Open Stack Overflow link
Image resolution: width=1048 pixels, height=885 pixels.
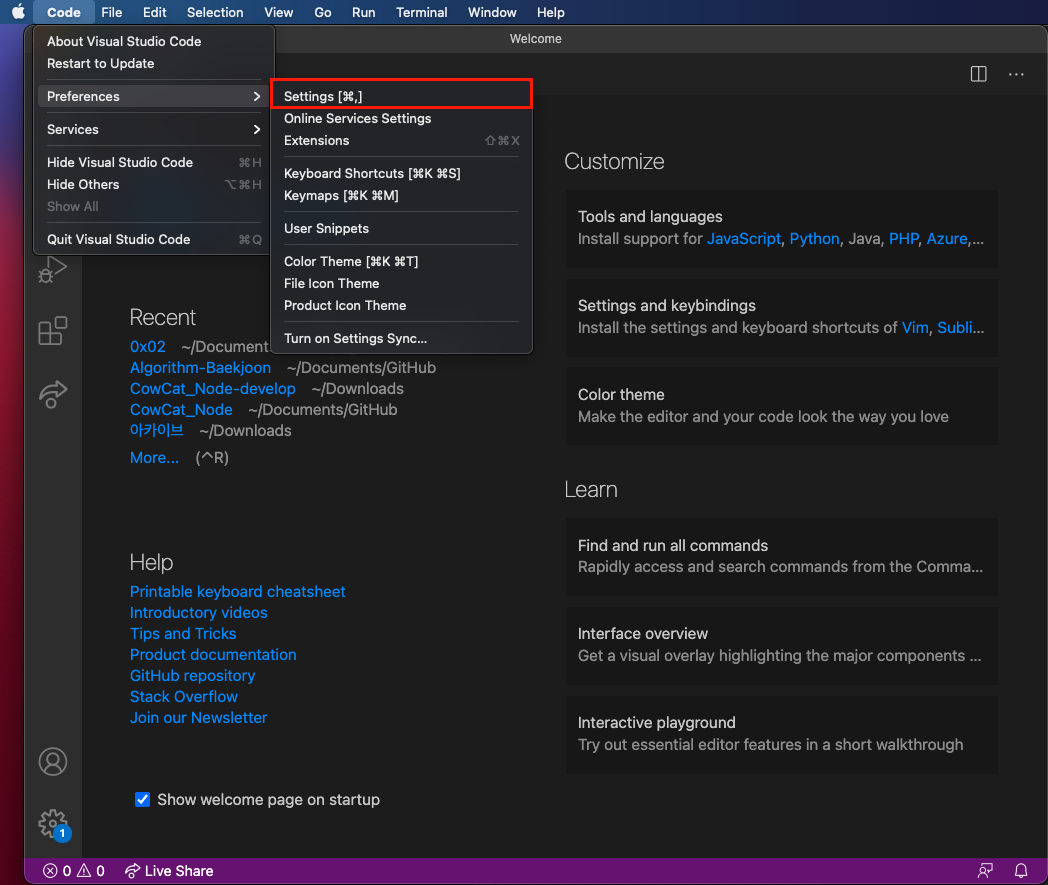pyautogui.click(x=184, y=697)
